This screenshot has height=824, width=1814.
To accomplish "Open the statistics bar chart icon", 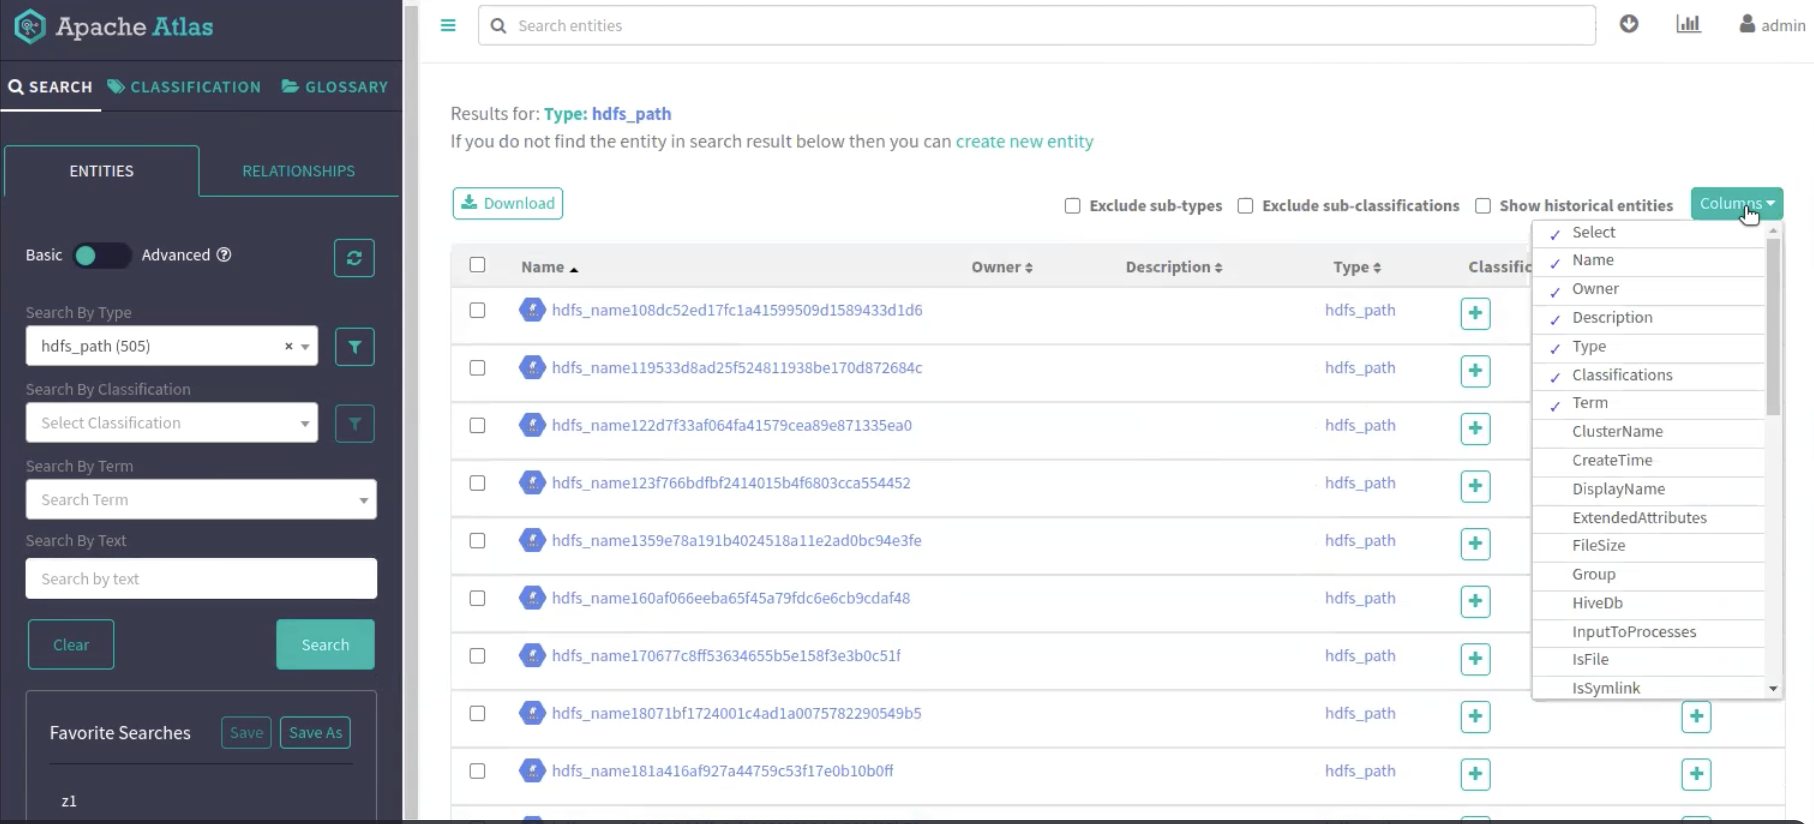I will [1688, 24].
